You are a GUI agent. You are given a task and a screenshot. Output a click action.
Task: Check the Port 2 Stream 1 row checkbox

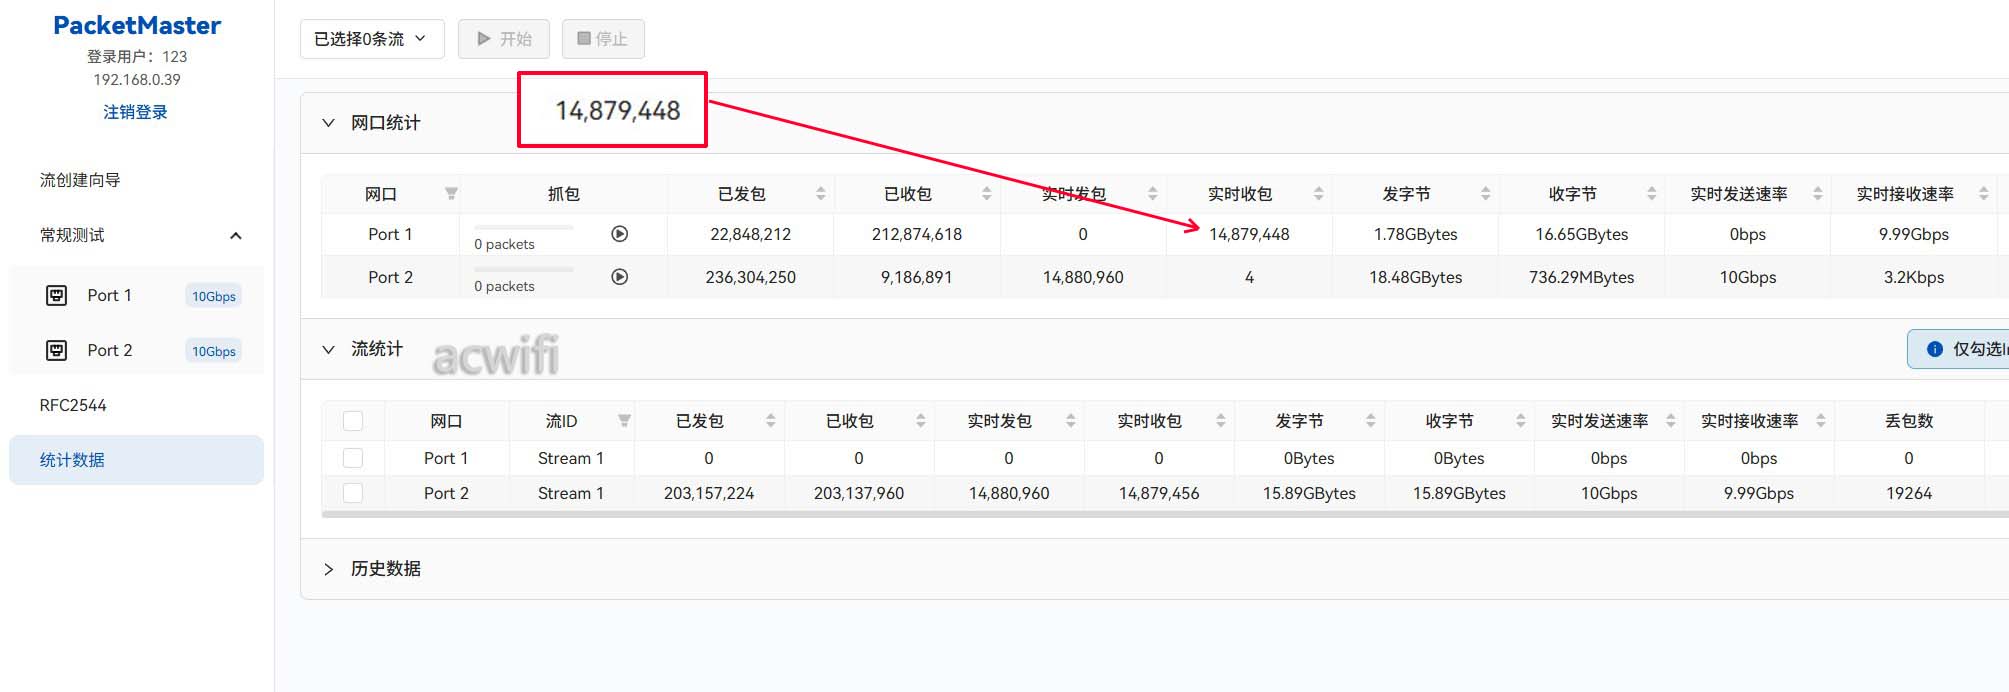(x=353, y=493)
